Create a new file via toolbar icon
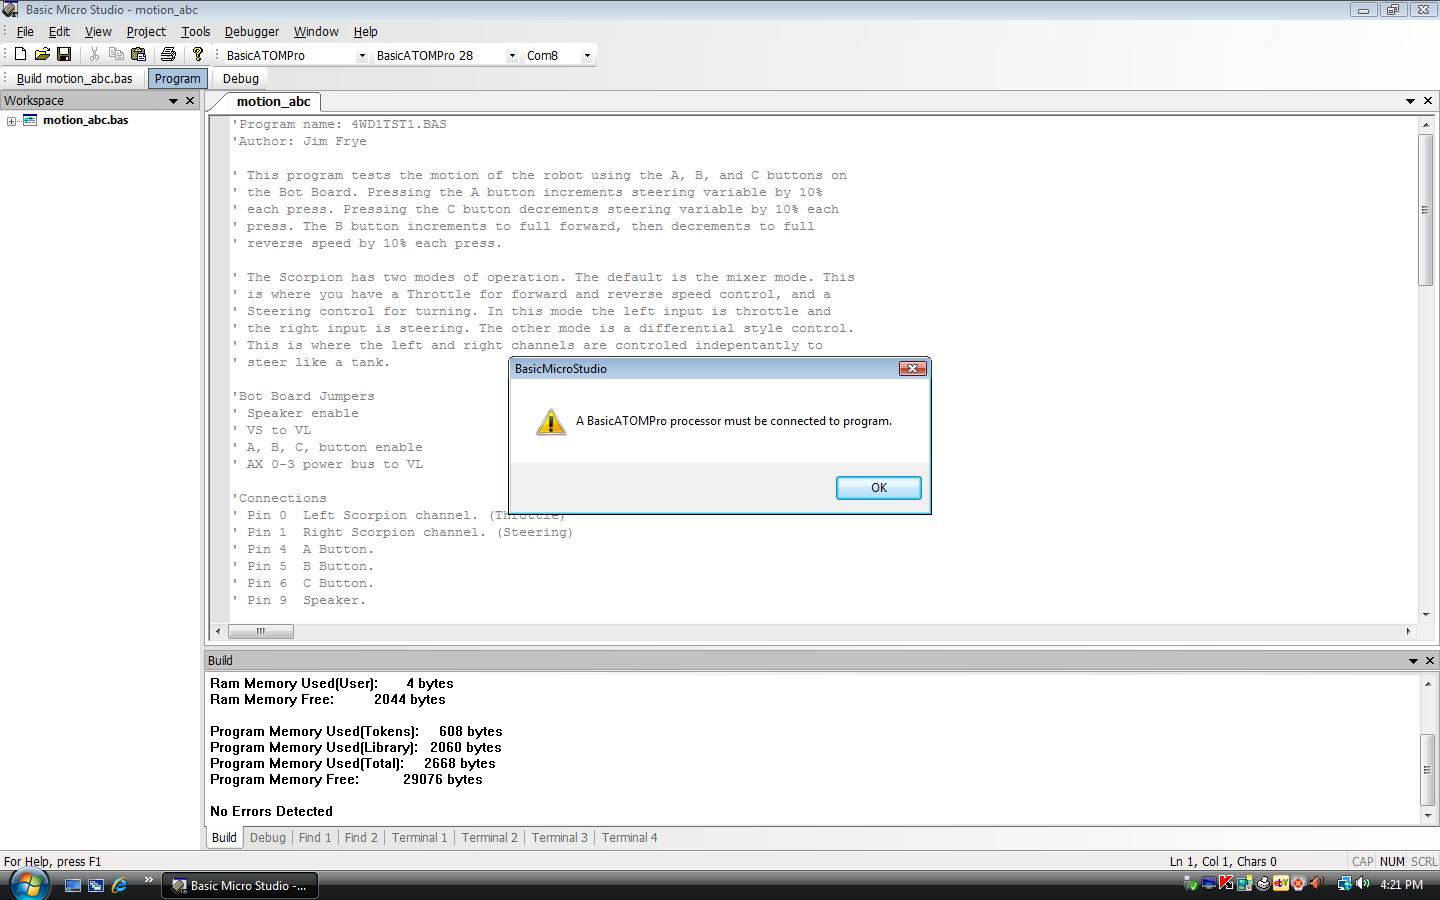Image resolution: width=1440 pixels, height=900 pixels. 20,55
